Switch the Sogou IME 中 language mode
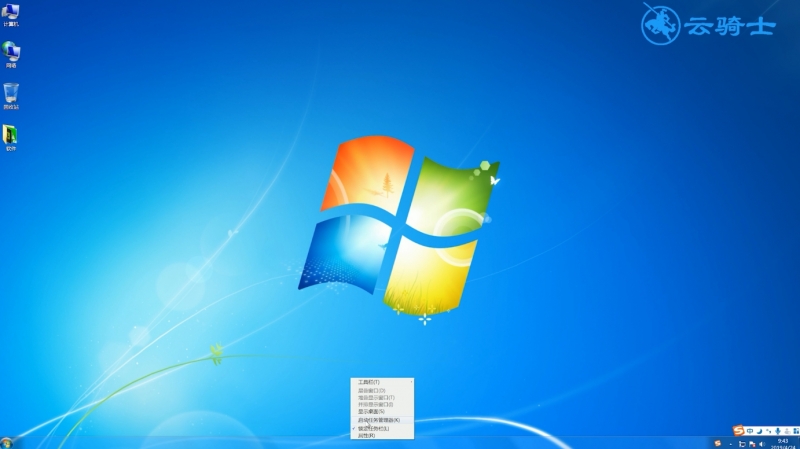Screen dimensions: 800x449 coord(750,431)
